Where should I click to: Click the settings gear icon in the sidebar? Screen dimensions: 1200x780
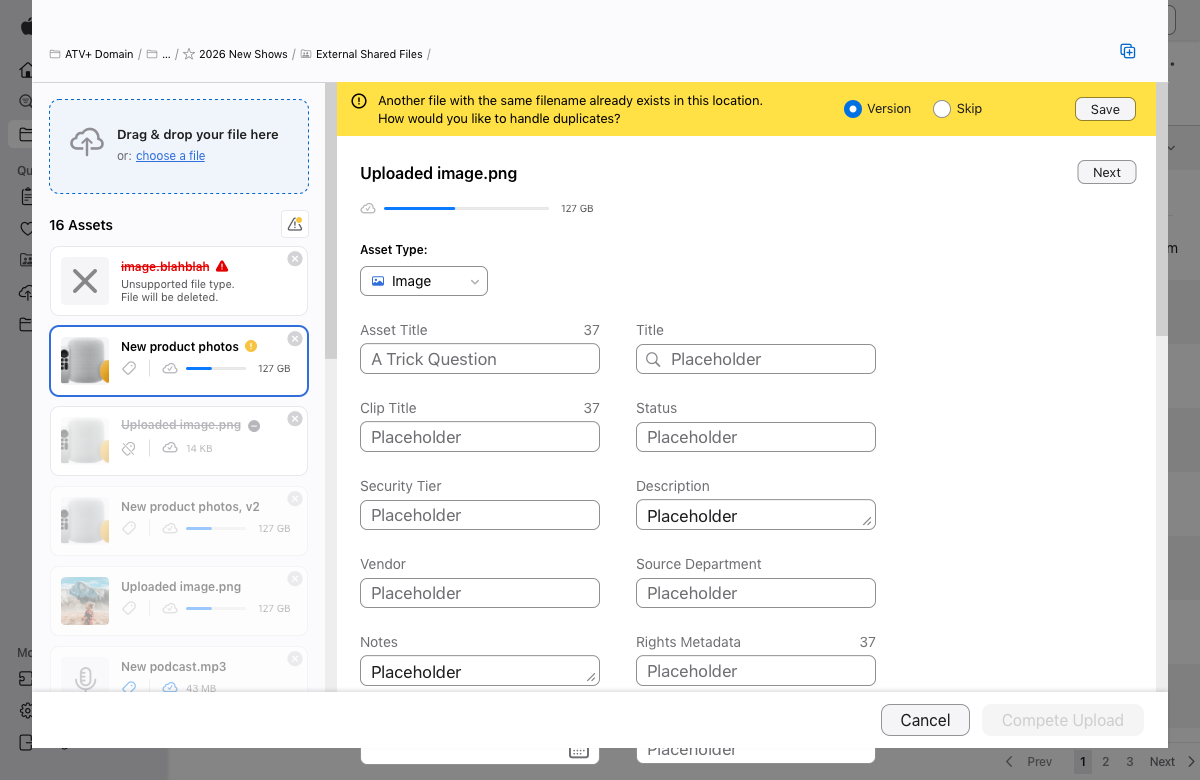26,711
